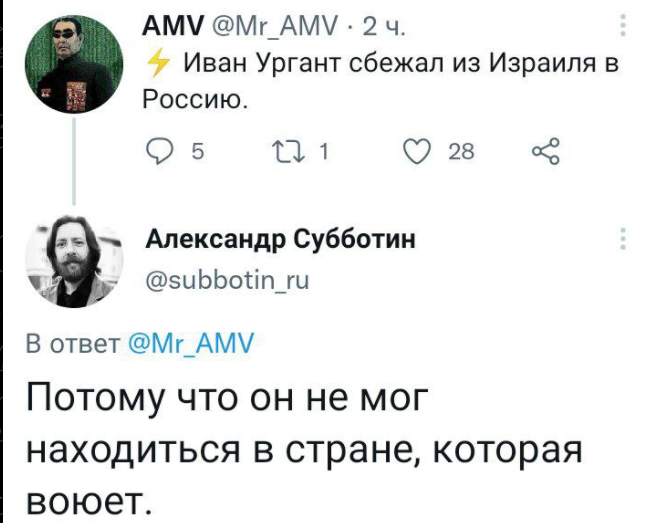The height and width of the screenshot is (523, 653).
Task: Click the tweet text about Иван Ургант
Action: [x=381, y=81]
